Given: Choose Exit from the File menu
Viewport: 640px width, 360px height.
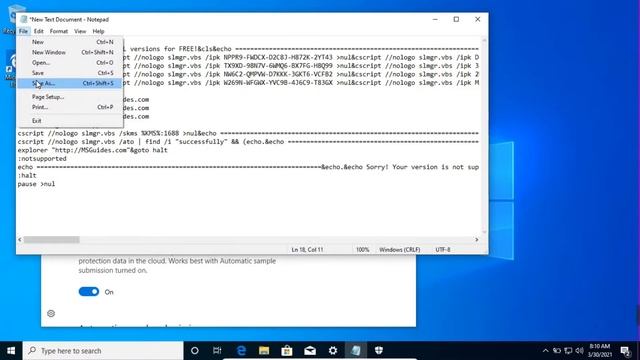Looking at the screenshot, I should point(69,120).
